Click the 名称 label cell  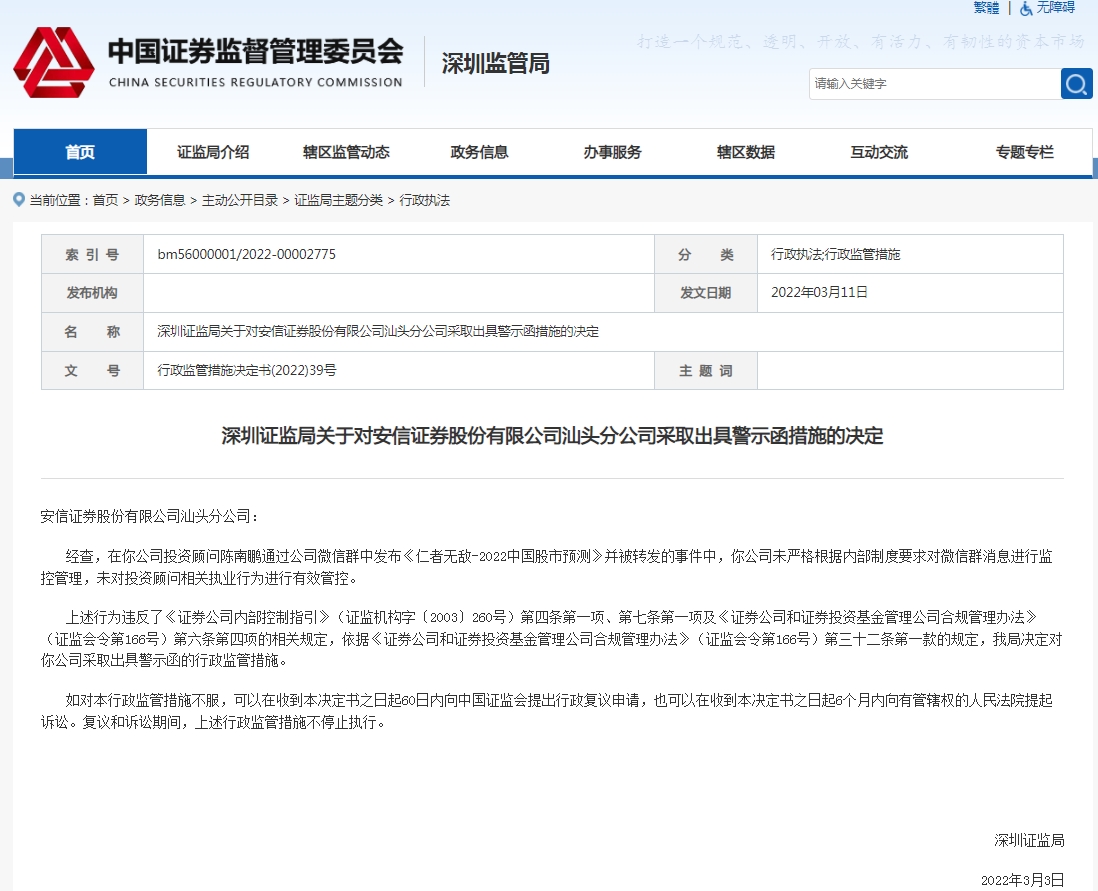92,331
